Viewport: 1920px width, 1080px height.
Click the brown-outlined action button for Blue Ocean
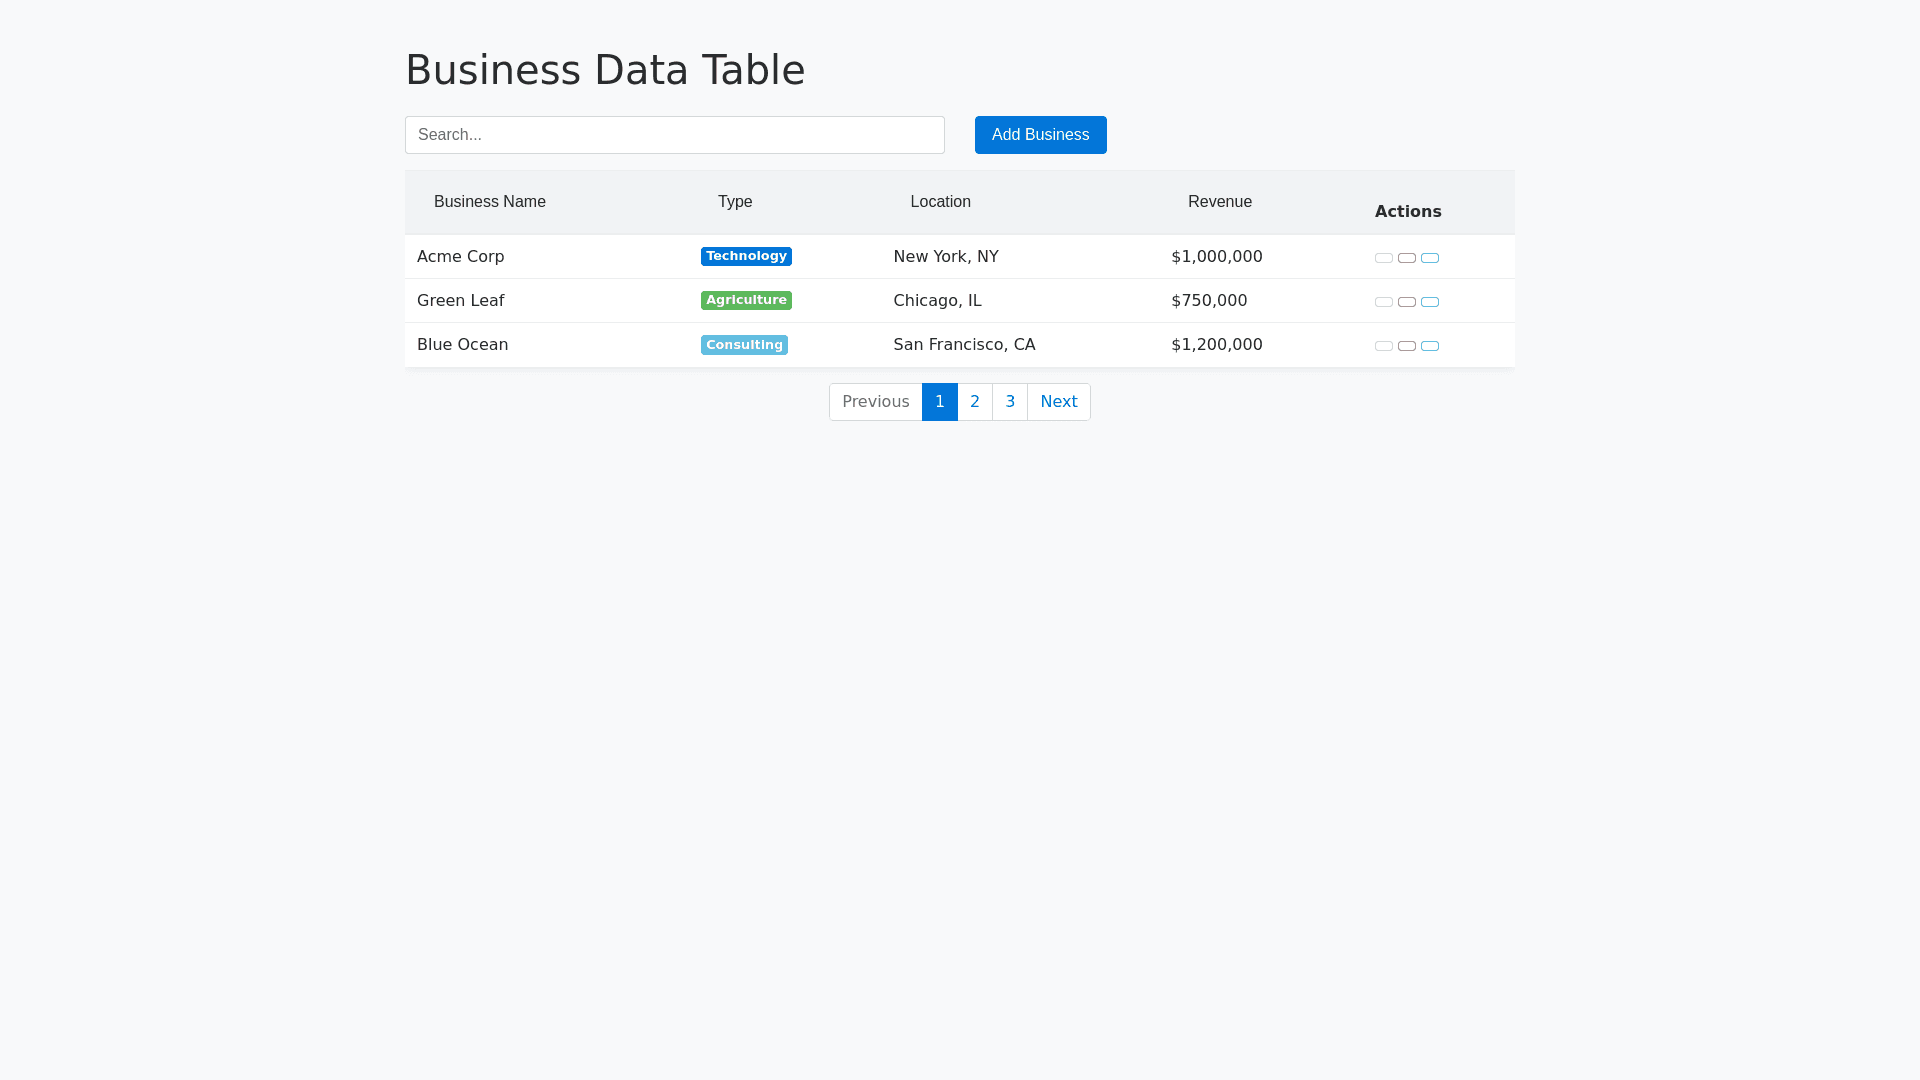(x=1406, y=346)
